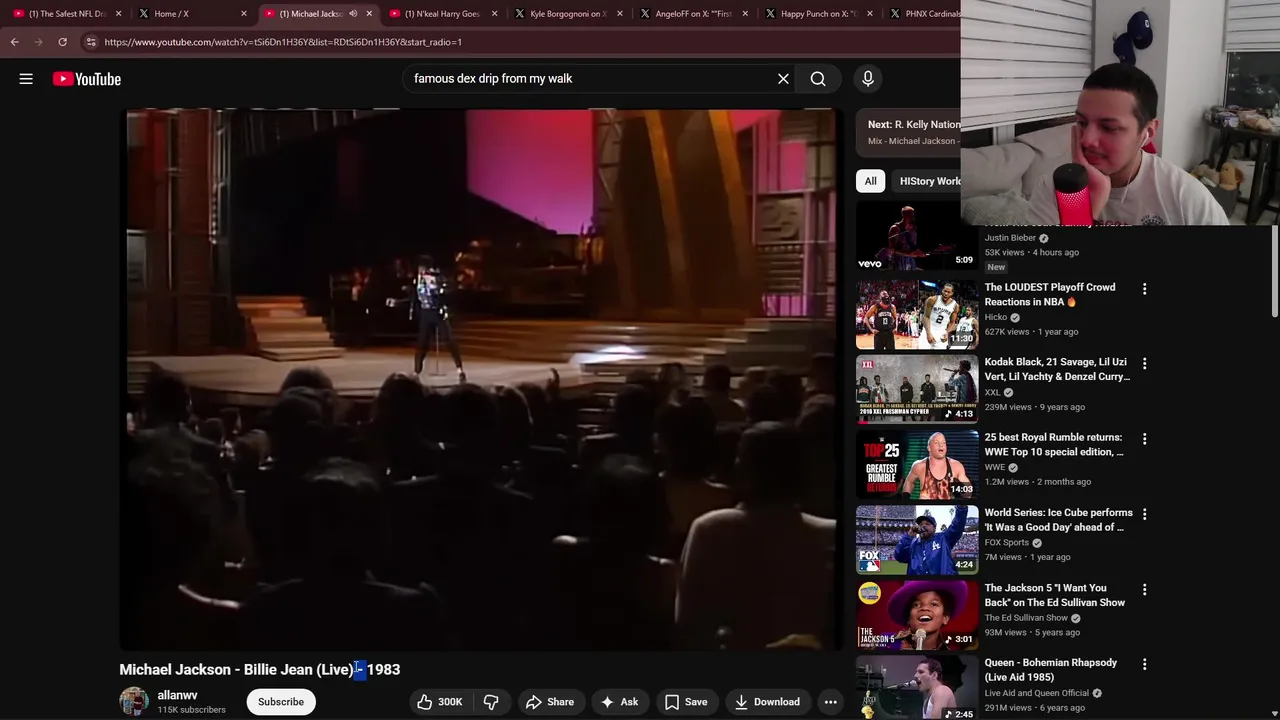Open the Hicko channel name
1280x720 pixels.
[996, 317]
